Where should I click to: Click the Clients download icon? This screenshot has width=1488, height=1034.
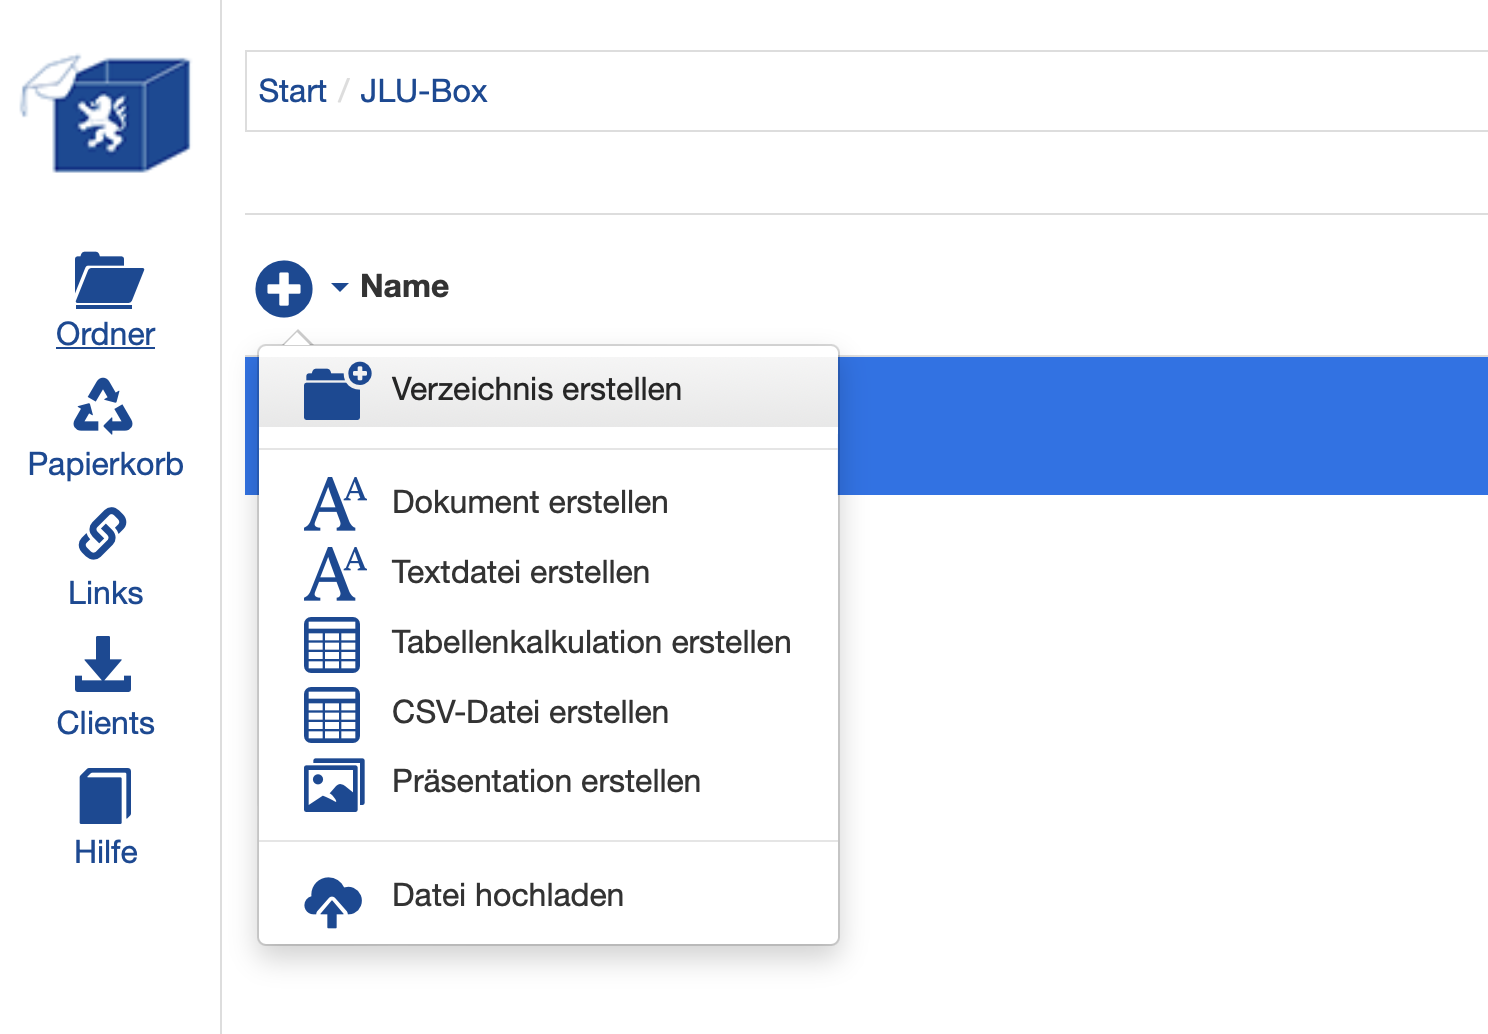[103, 664]
